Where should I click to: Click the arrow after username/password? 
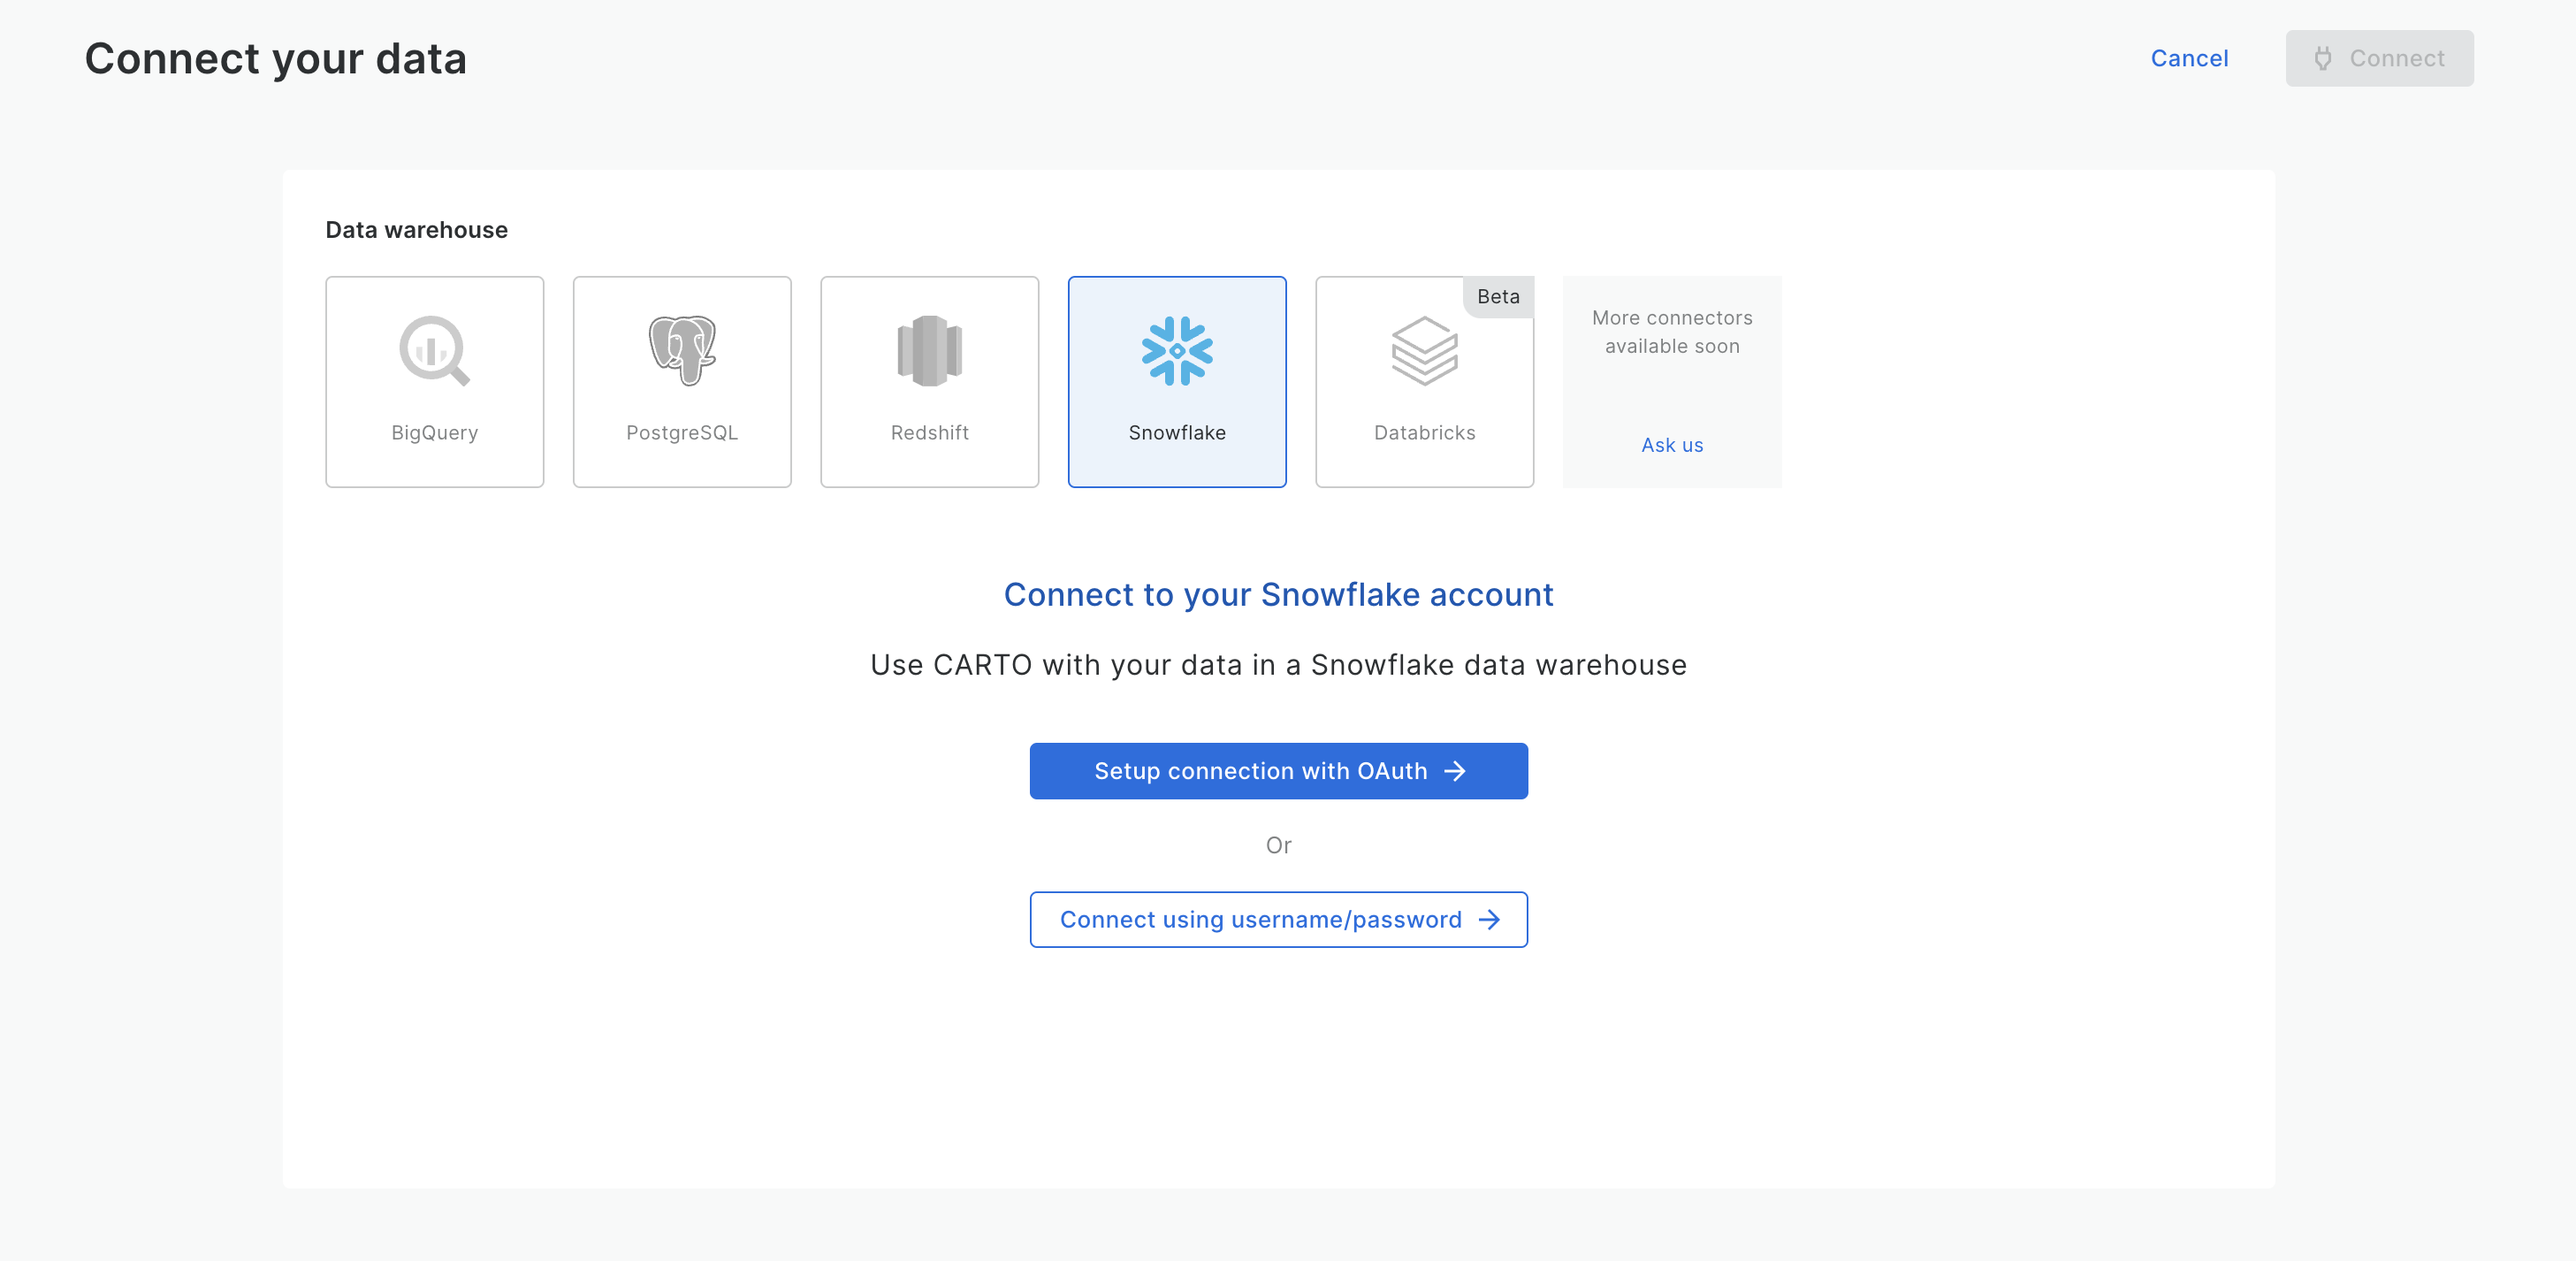[x=1489, y=920]
